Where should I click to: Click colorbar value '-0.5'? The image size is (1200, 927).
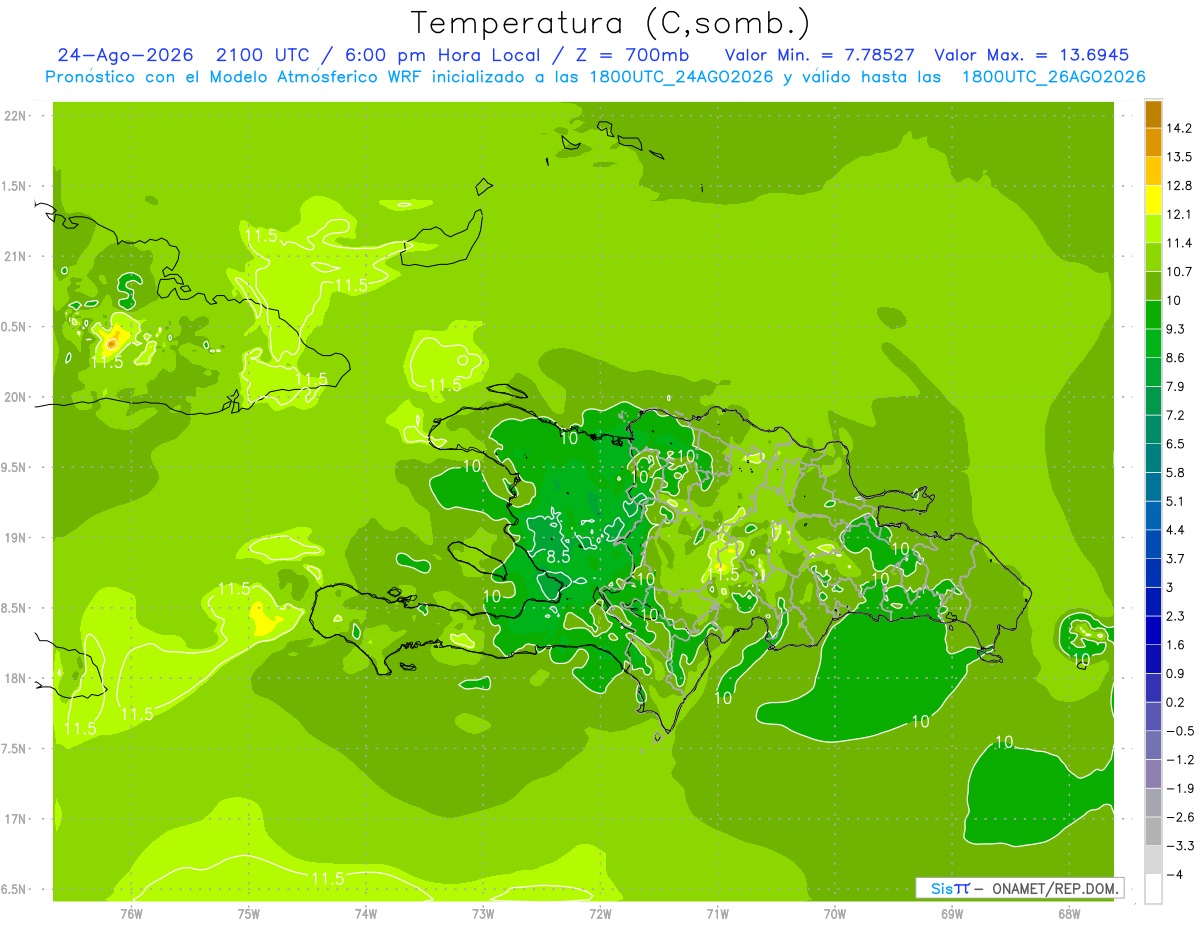1180,731
